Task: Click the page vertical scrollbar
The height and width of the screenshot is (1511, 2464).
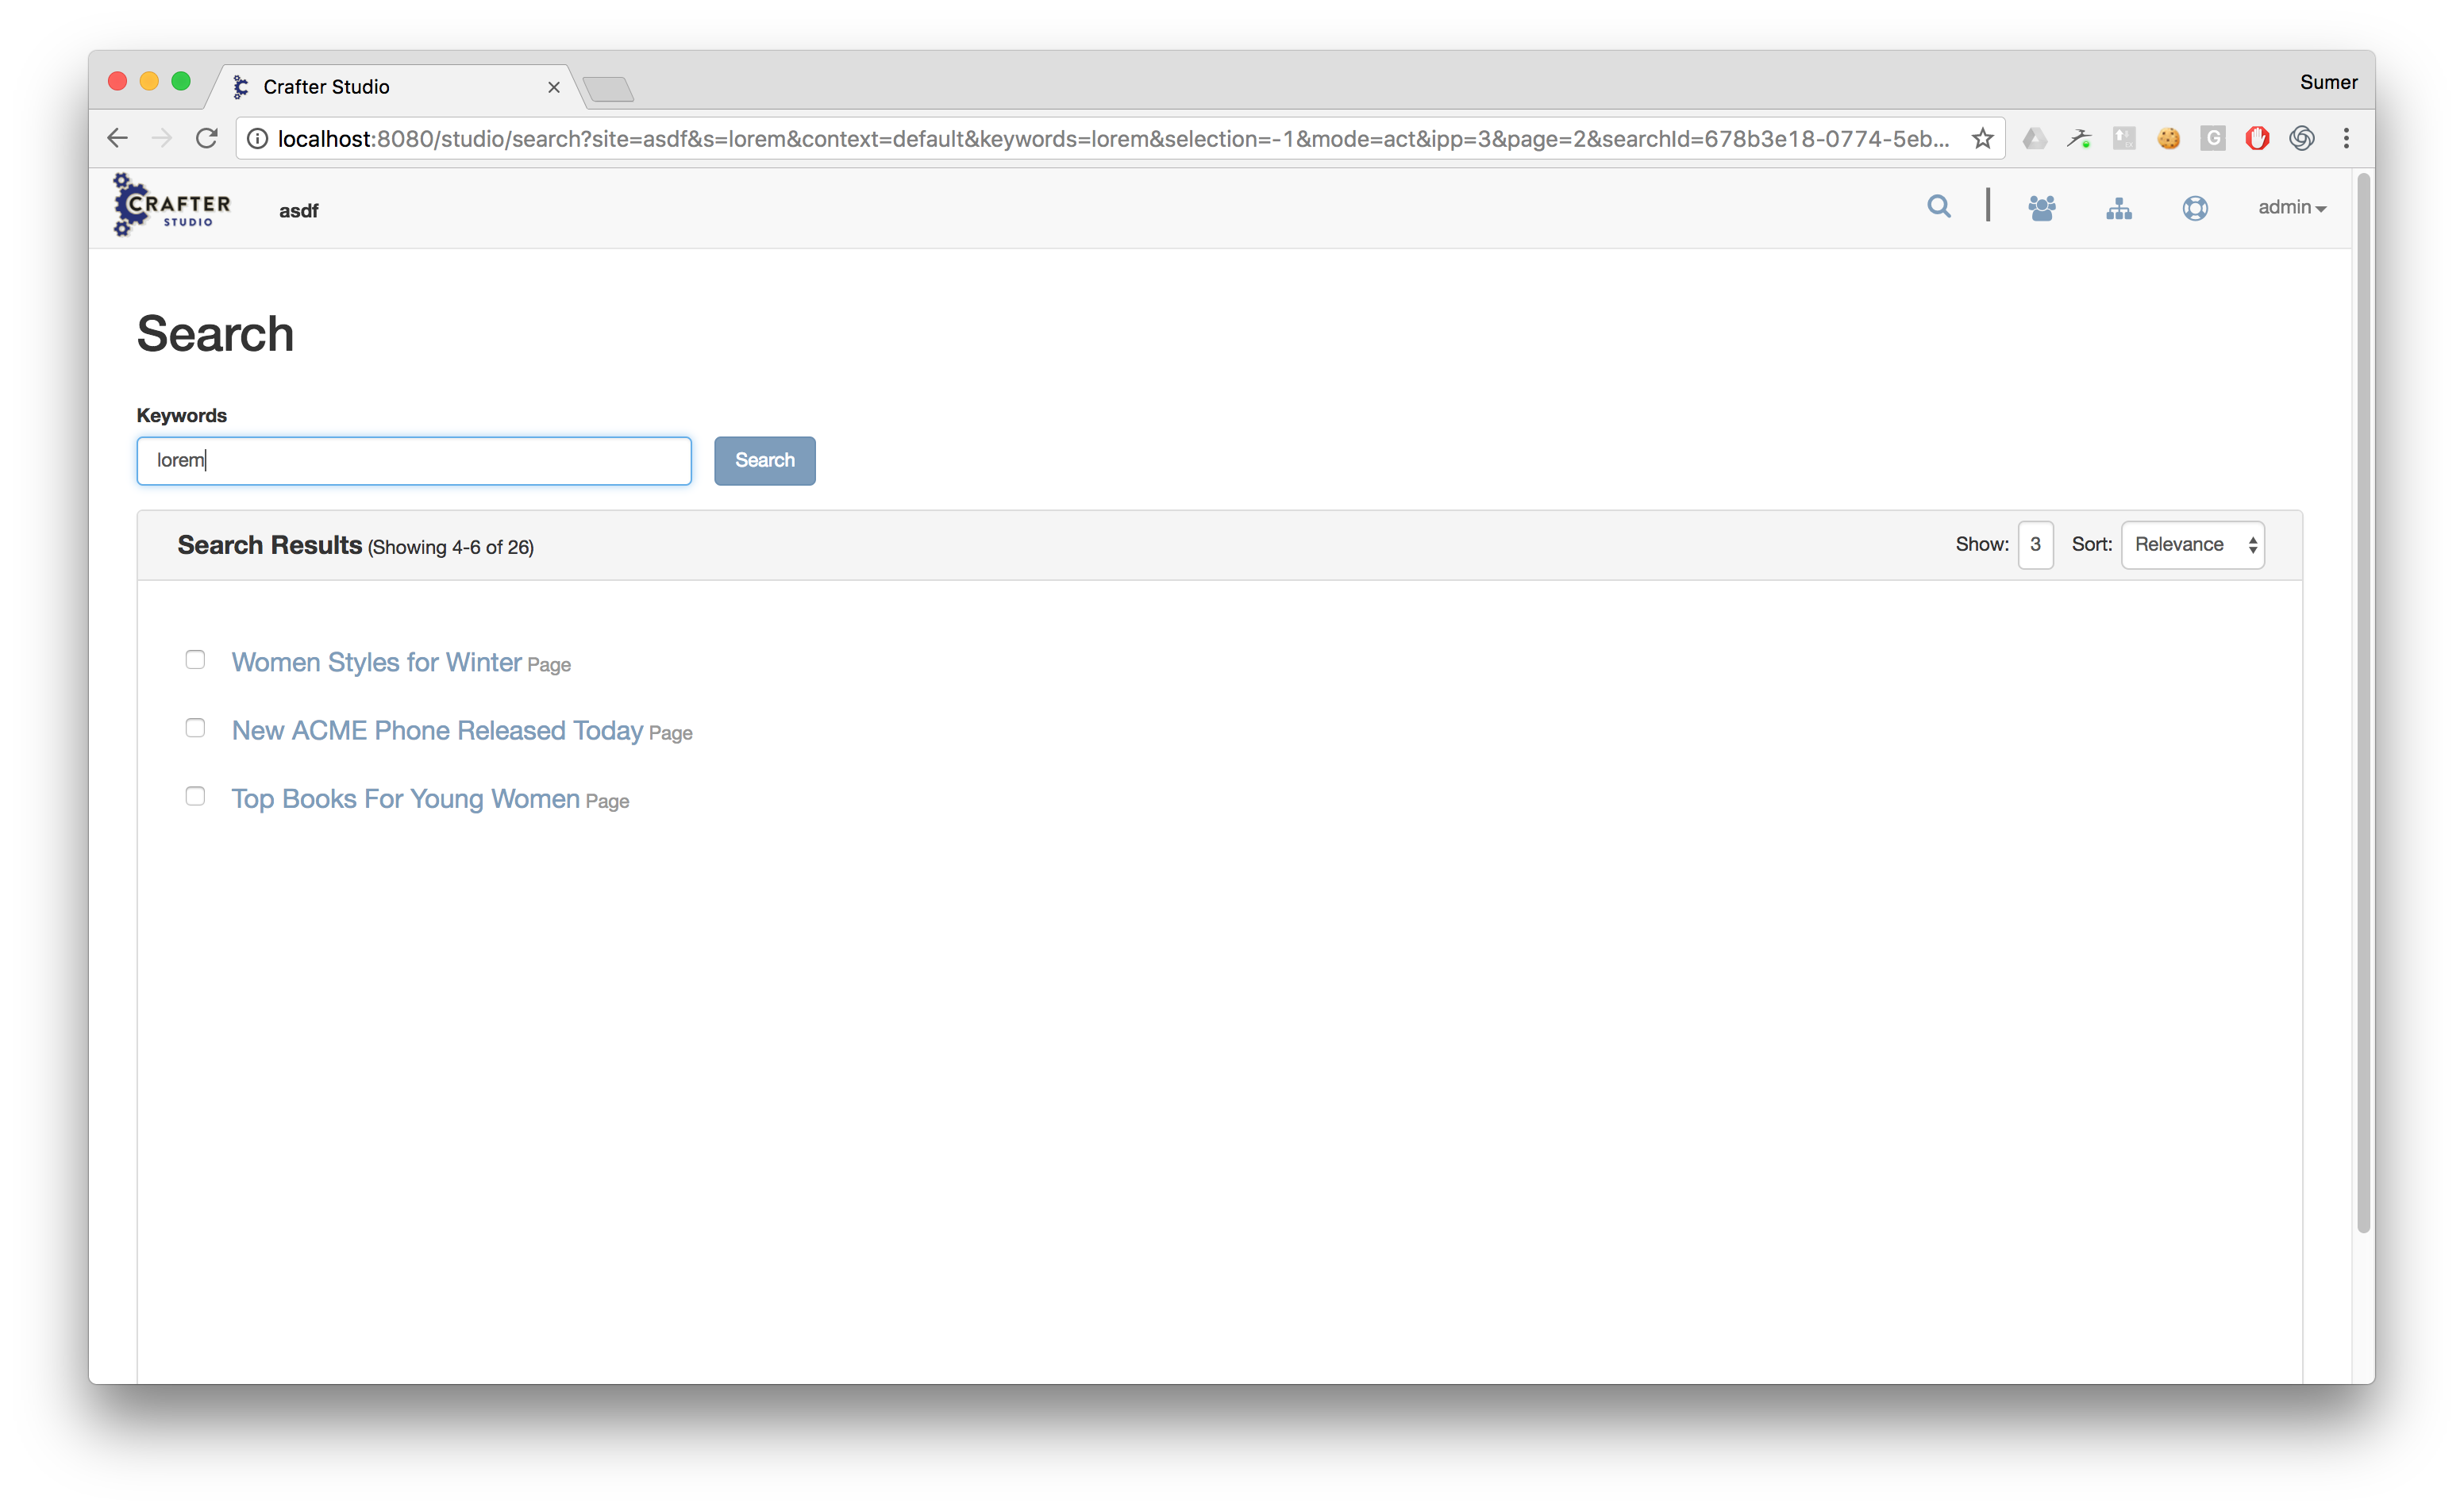Action: pyautogui.click(x=2364, y=702)
